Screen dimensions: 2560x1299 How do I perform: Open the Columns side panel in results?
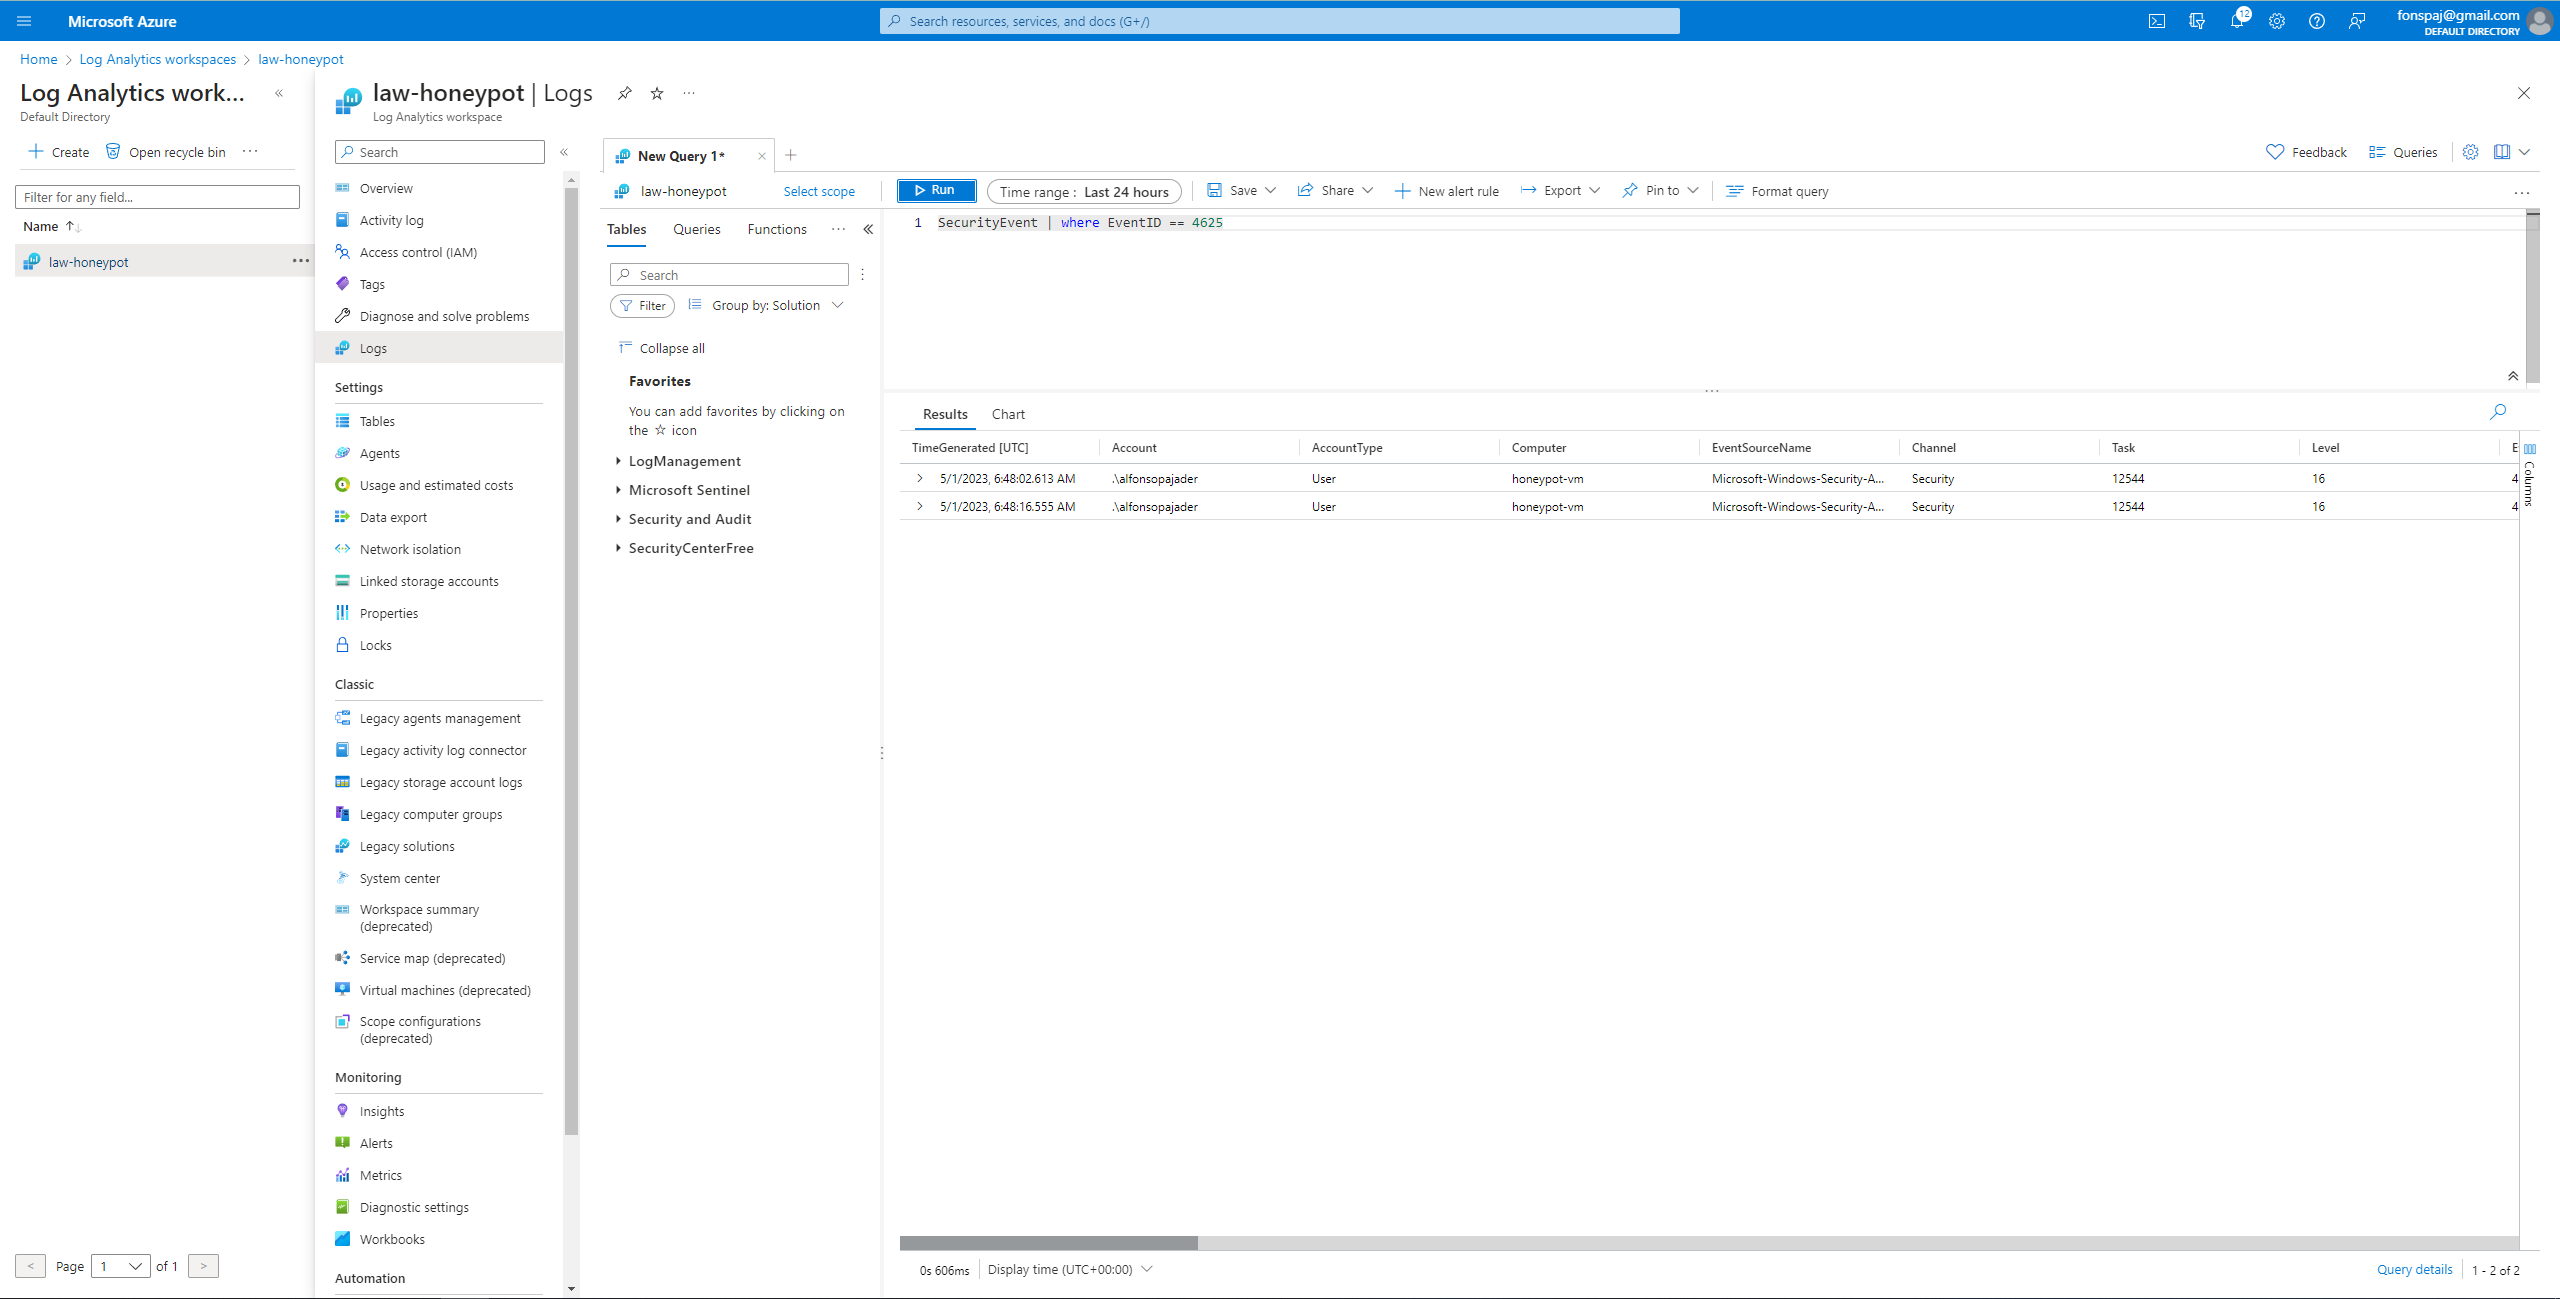pos(2530,475)
